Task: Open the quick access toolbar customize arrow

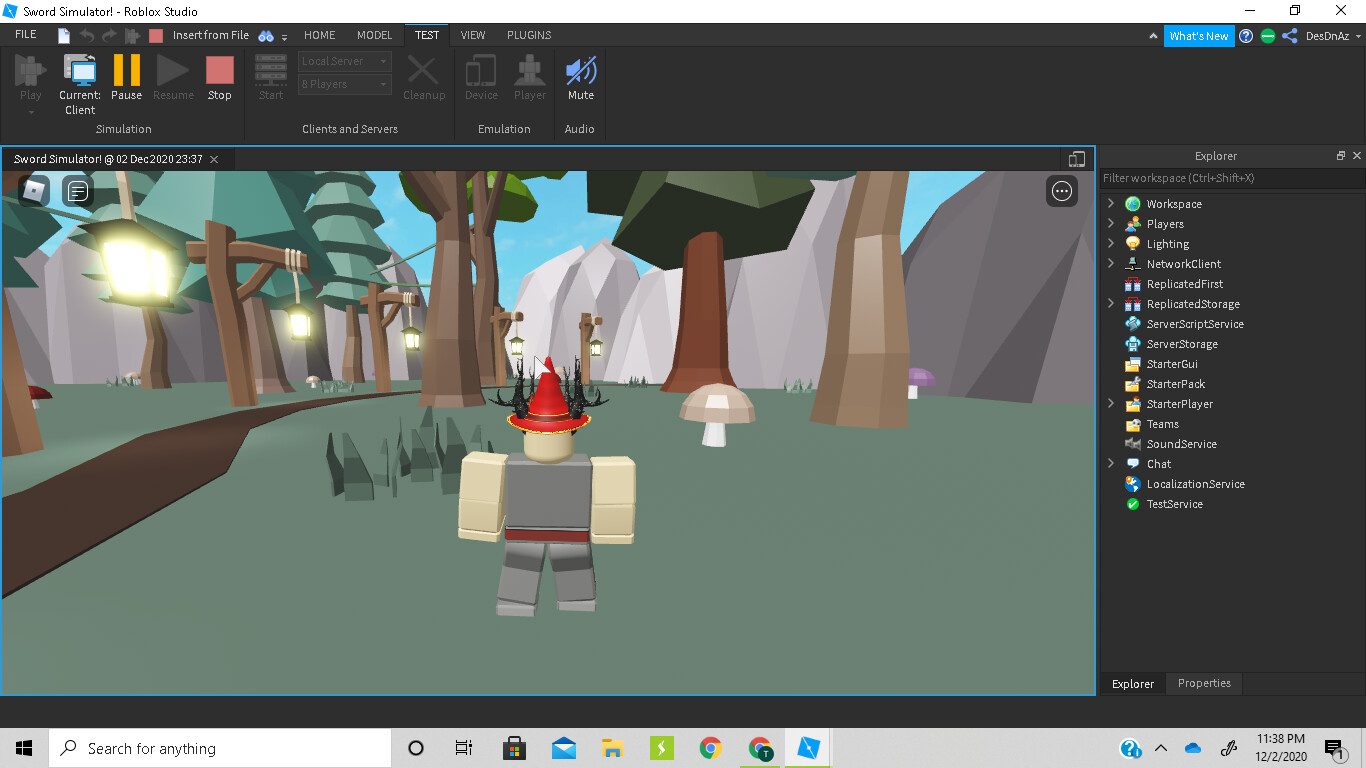Action: [x=285, y=37]
